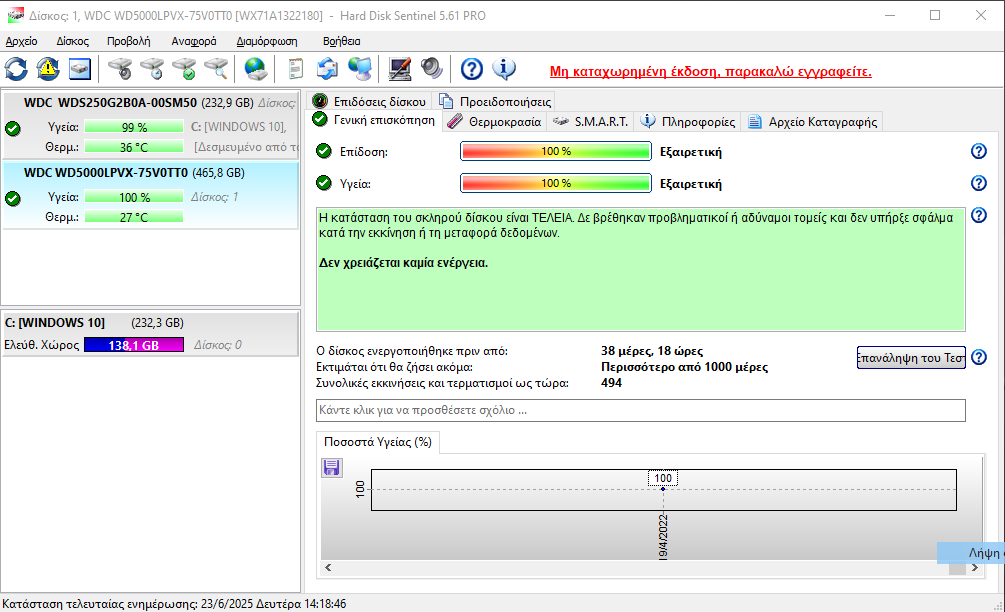The image size is (1005, 612).
Task: Click the "Περισσότερο από 1000 μέρες" lifetime value
Action: [x=685, y=367]
